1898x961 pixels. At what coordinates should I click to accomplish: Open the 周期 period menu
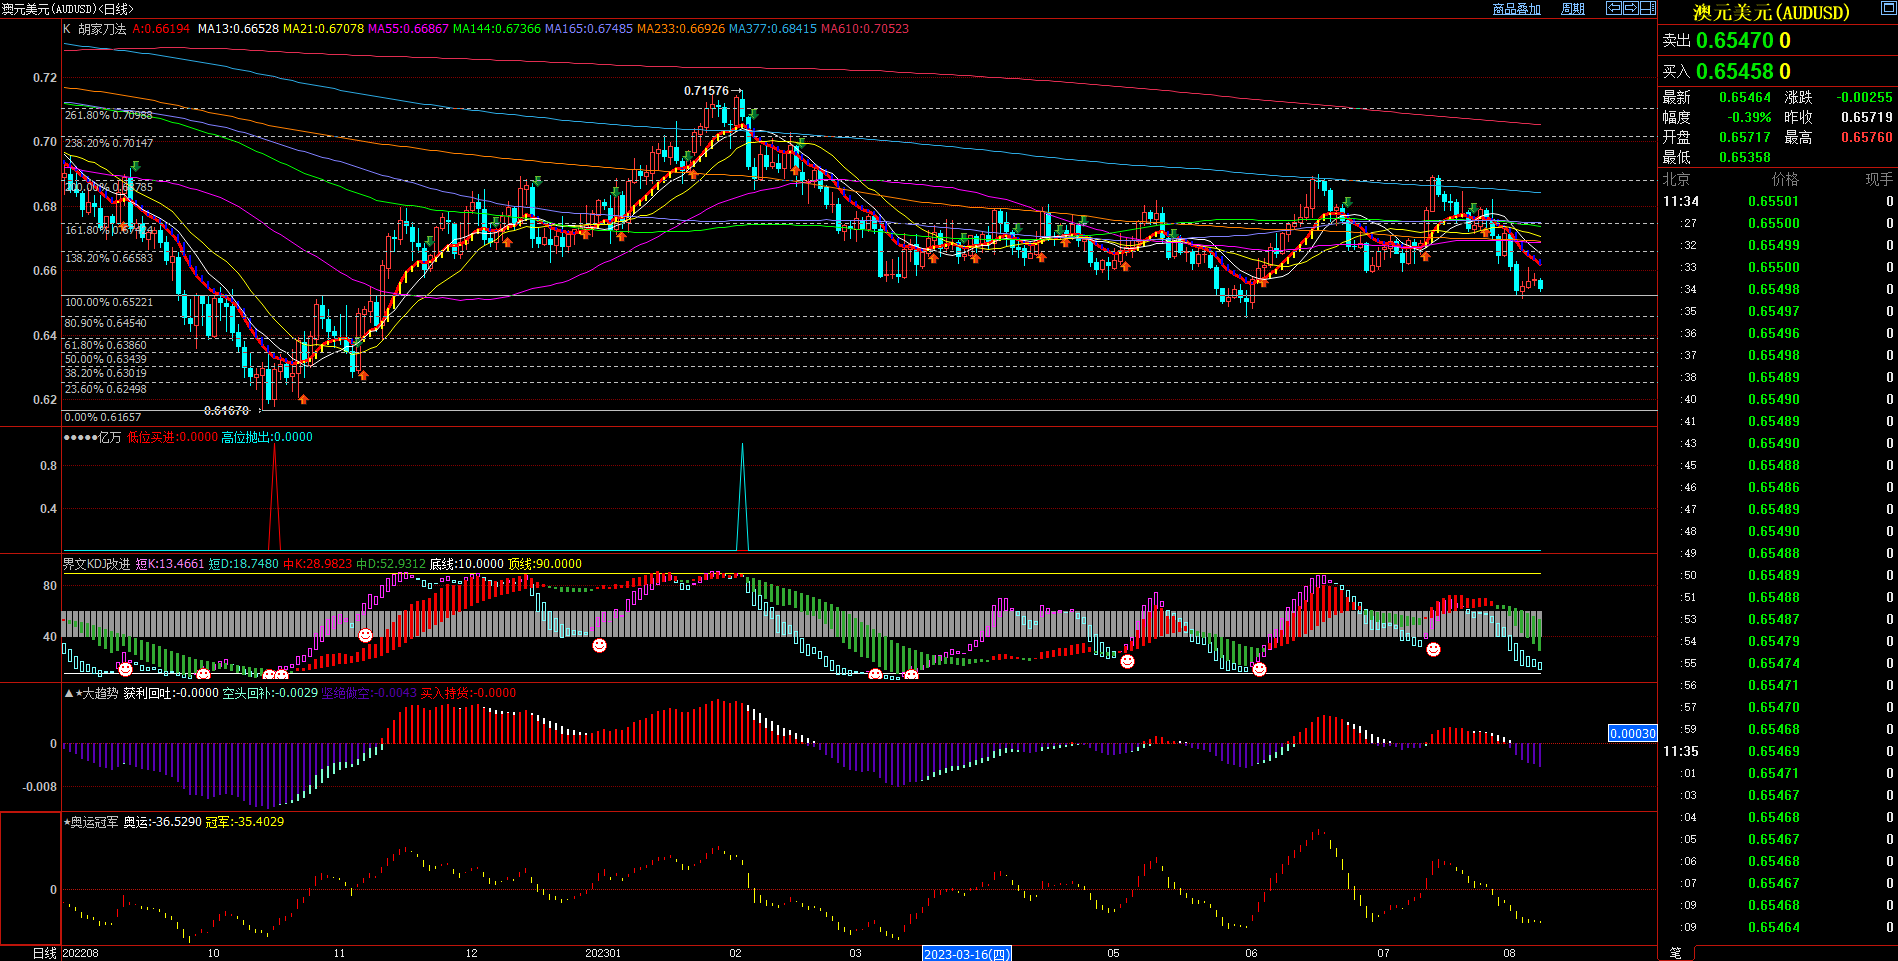(1573, 9)
